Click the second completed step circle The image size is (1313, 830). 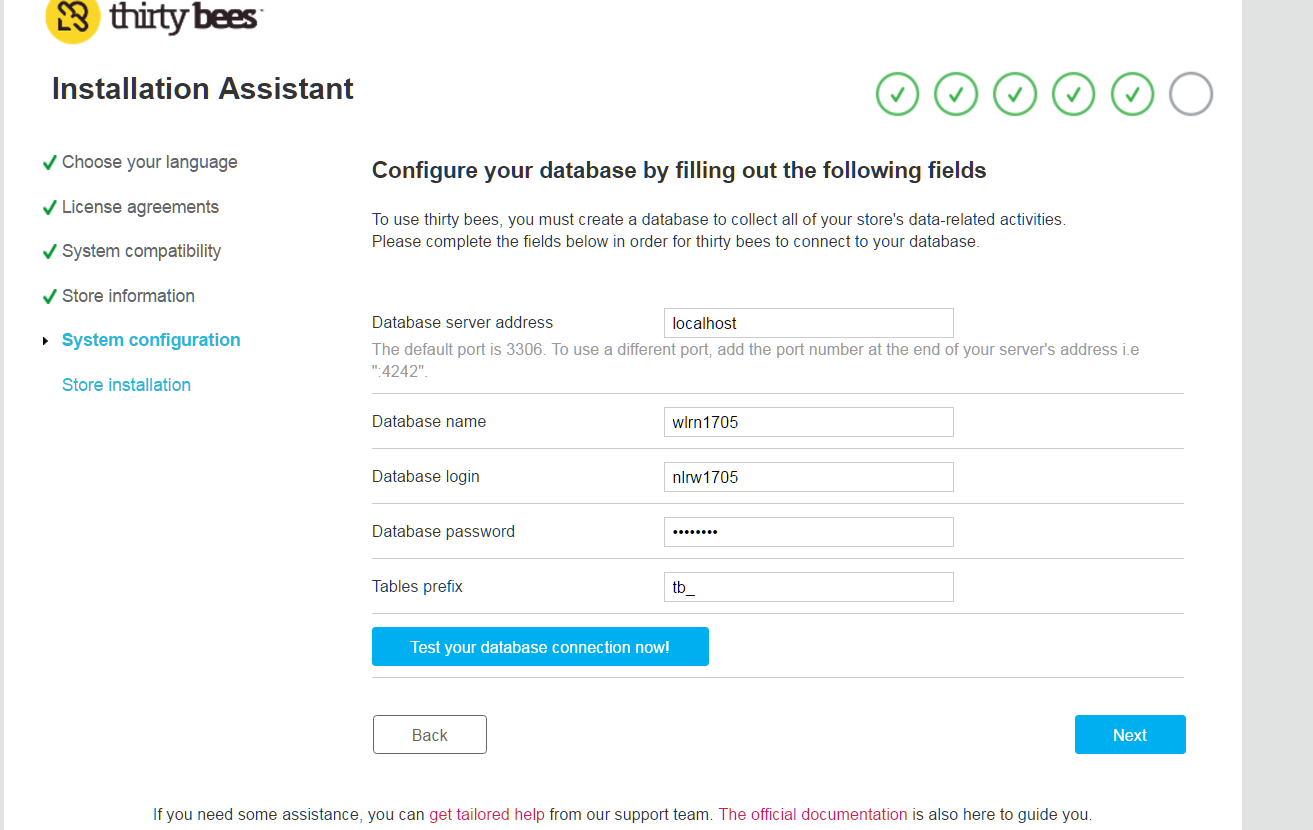[x=956, y=95]
